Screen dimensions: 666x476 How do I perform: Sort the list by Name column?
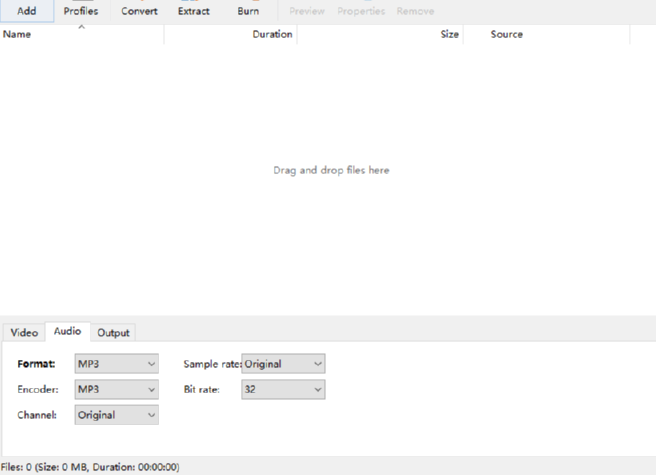click(82, 34)
